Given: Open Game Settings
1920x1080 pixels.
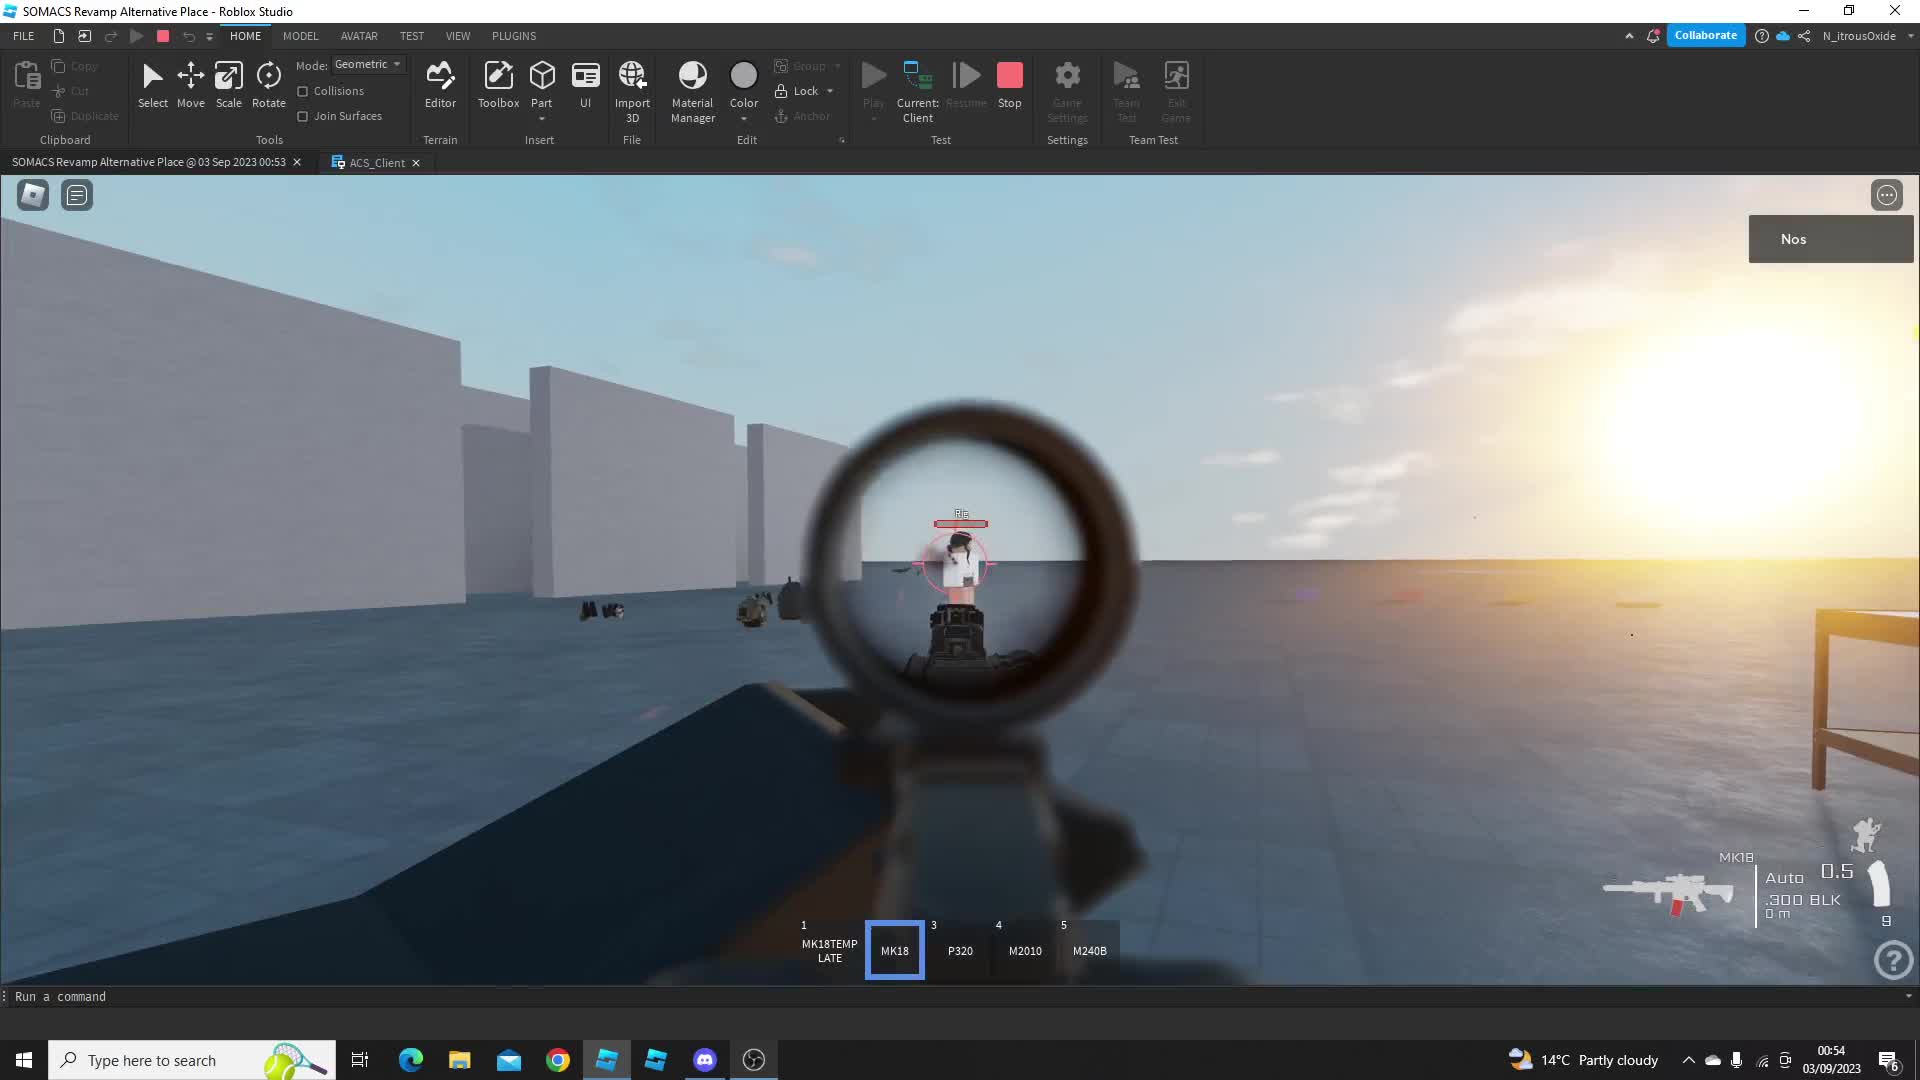Looking at the screenshot, I should (x=1067, y=90).
